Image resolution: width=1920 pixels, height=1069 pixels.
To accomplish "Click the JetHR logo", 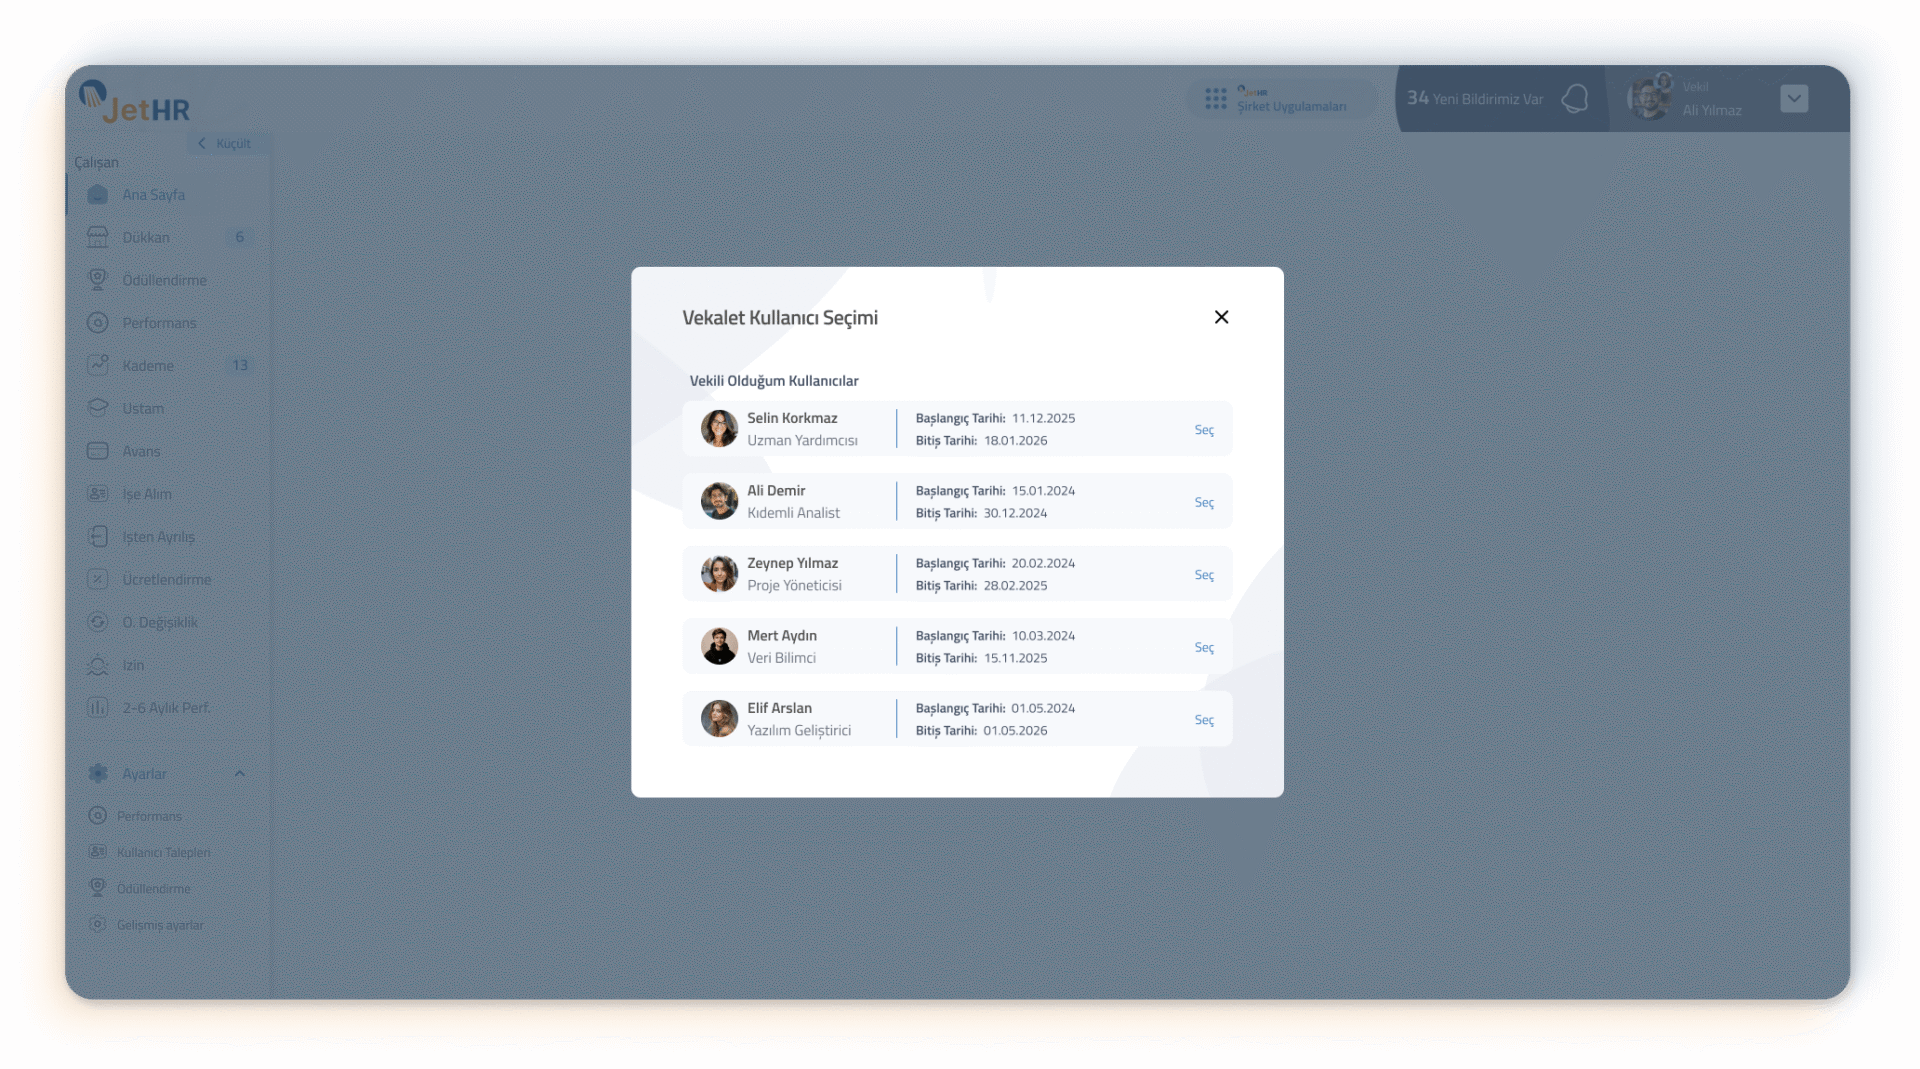I will tap(135, 103).
